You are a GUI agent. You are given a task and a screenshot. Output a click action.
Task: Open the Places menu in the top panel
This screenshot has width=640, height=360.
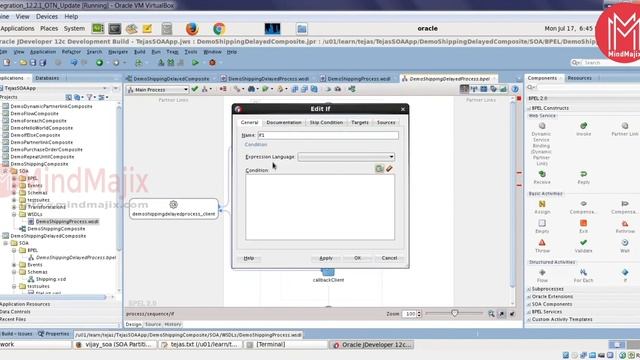click(x=49, y=29)
